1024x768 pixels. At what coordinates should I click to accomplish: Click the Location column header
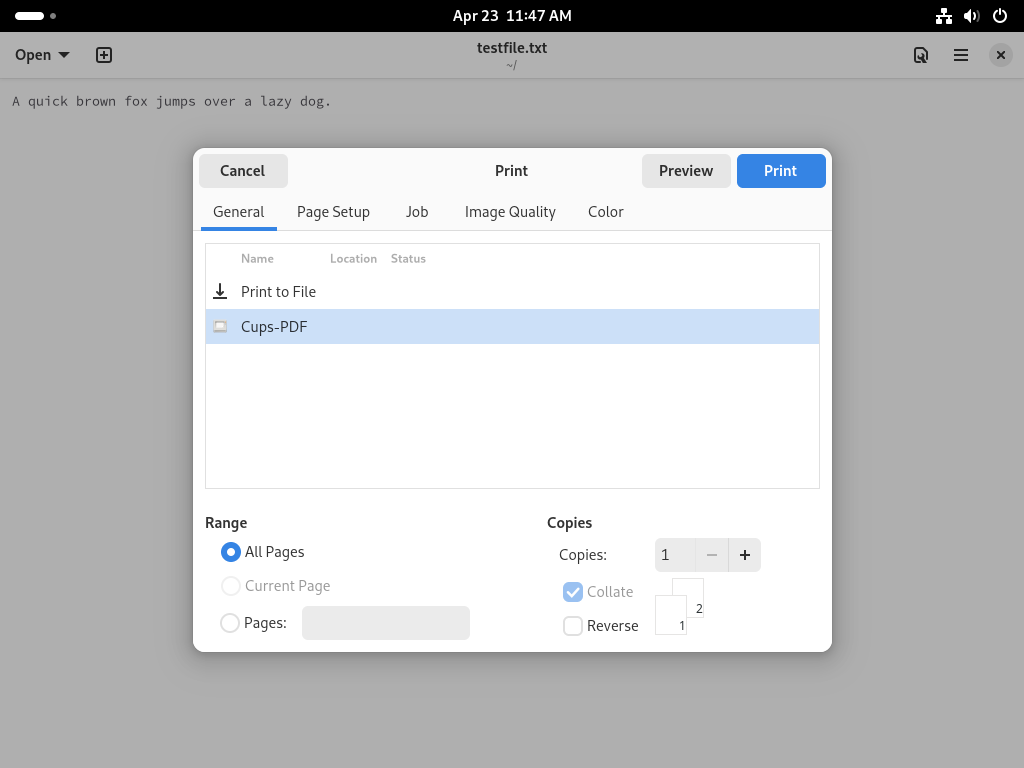pyautogui.click(x=353, y=259)
